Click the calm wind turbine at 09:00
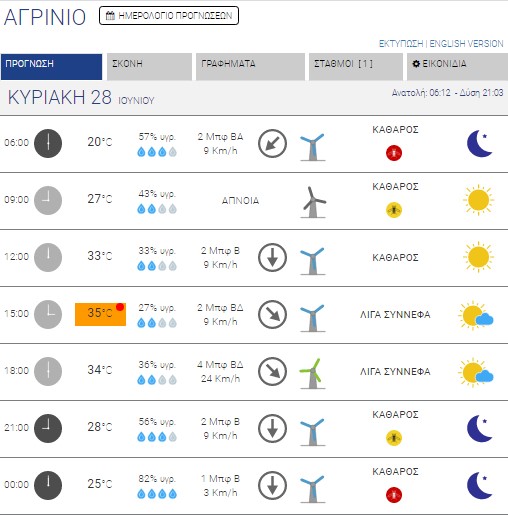Image resolution: width=508 pixels, height=515 pixels. pos(313,202)
